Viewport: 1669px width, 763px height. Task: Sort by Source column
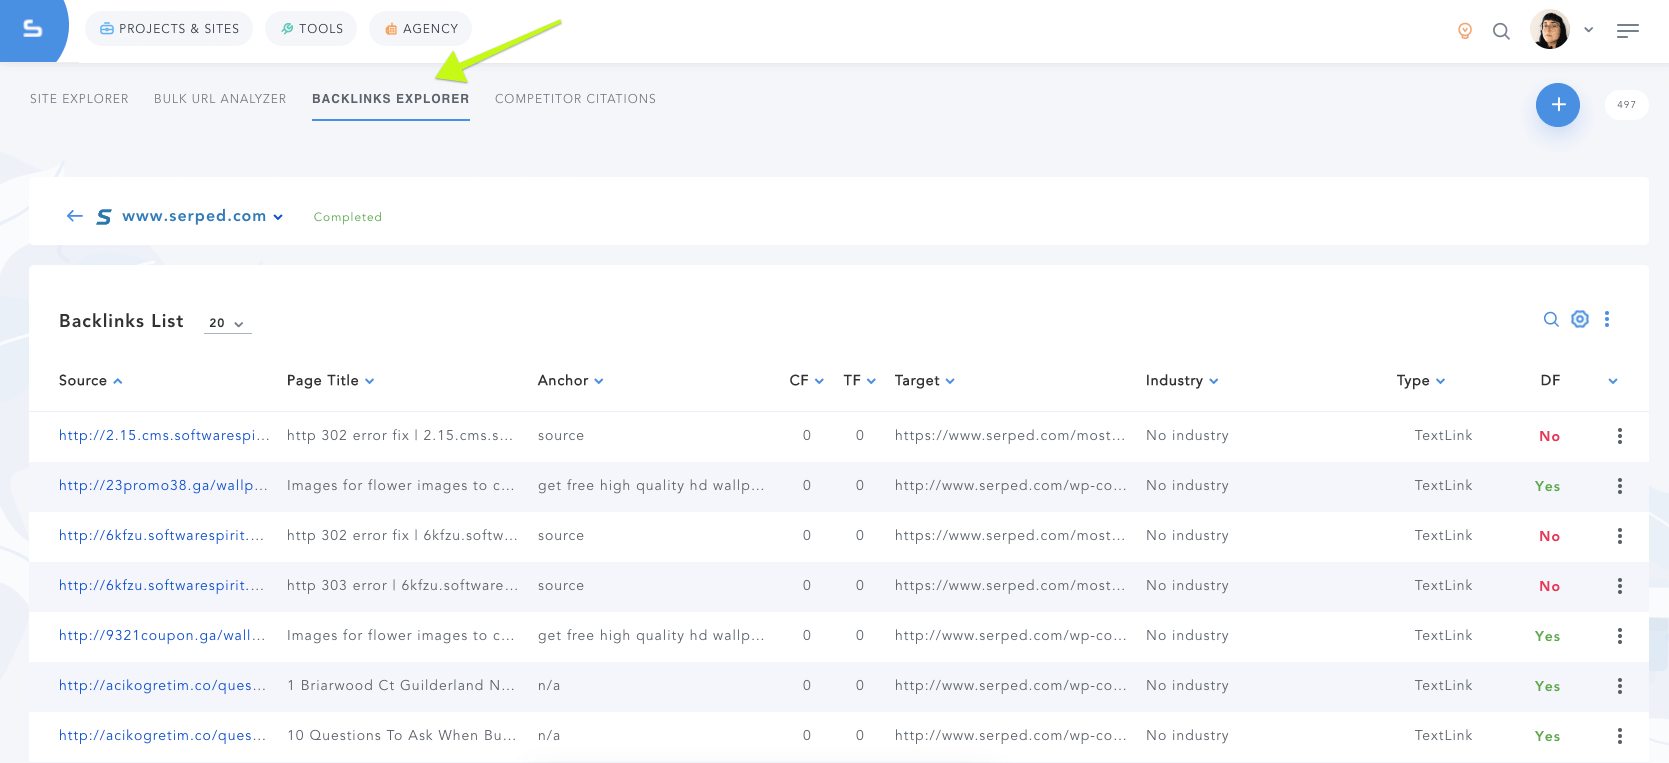point(90,381)
